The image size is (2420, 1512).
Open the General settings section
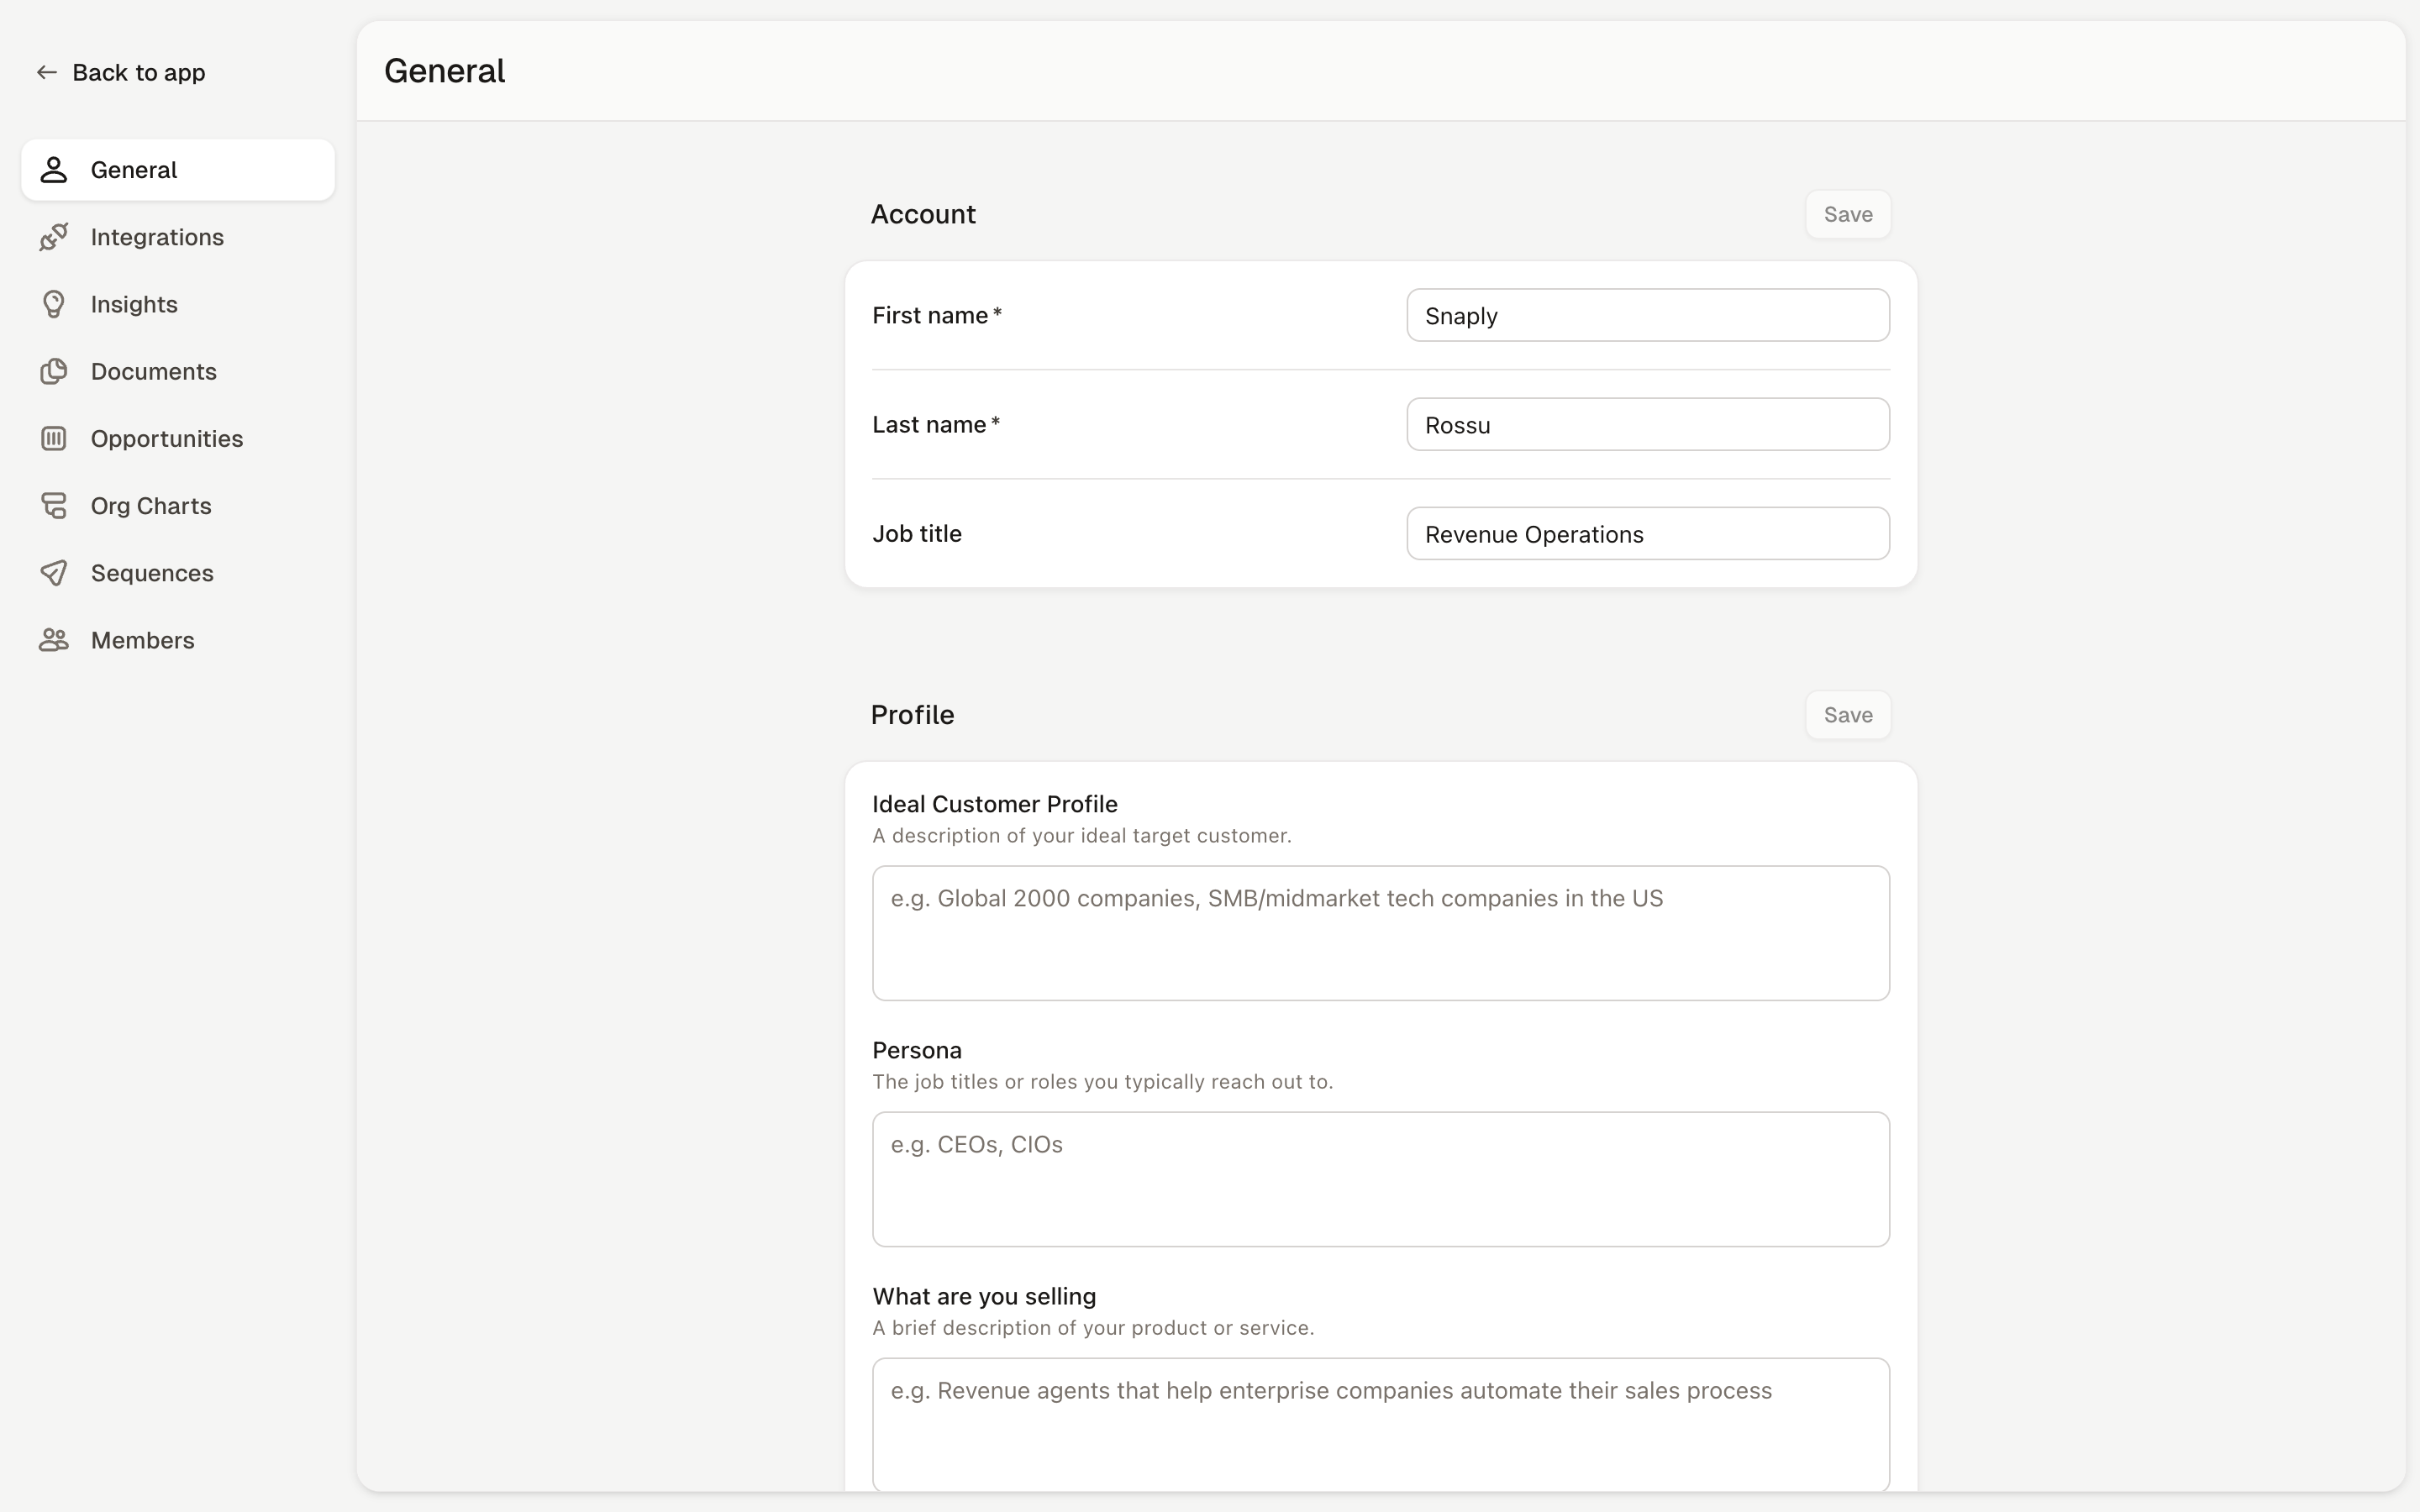[178, 170]
